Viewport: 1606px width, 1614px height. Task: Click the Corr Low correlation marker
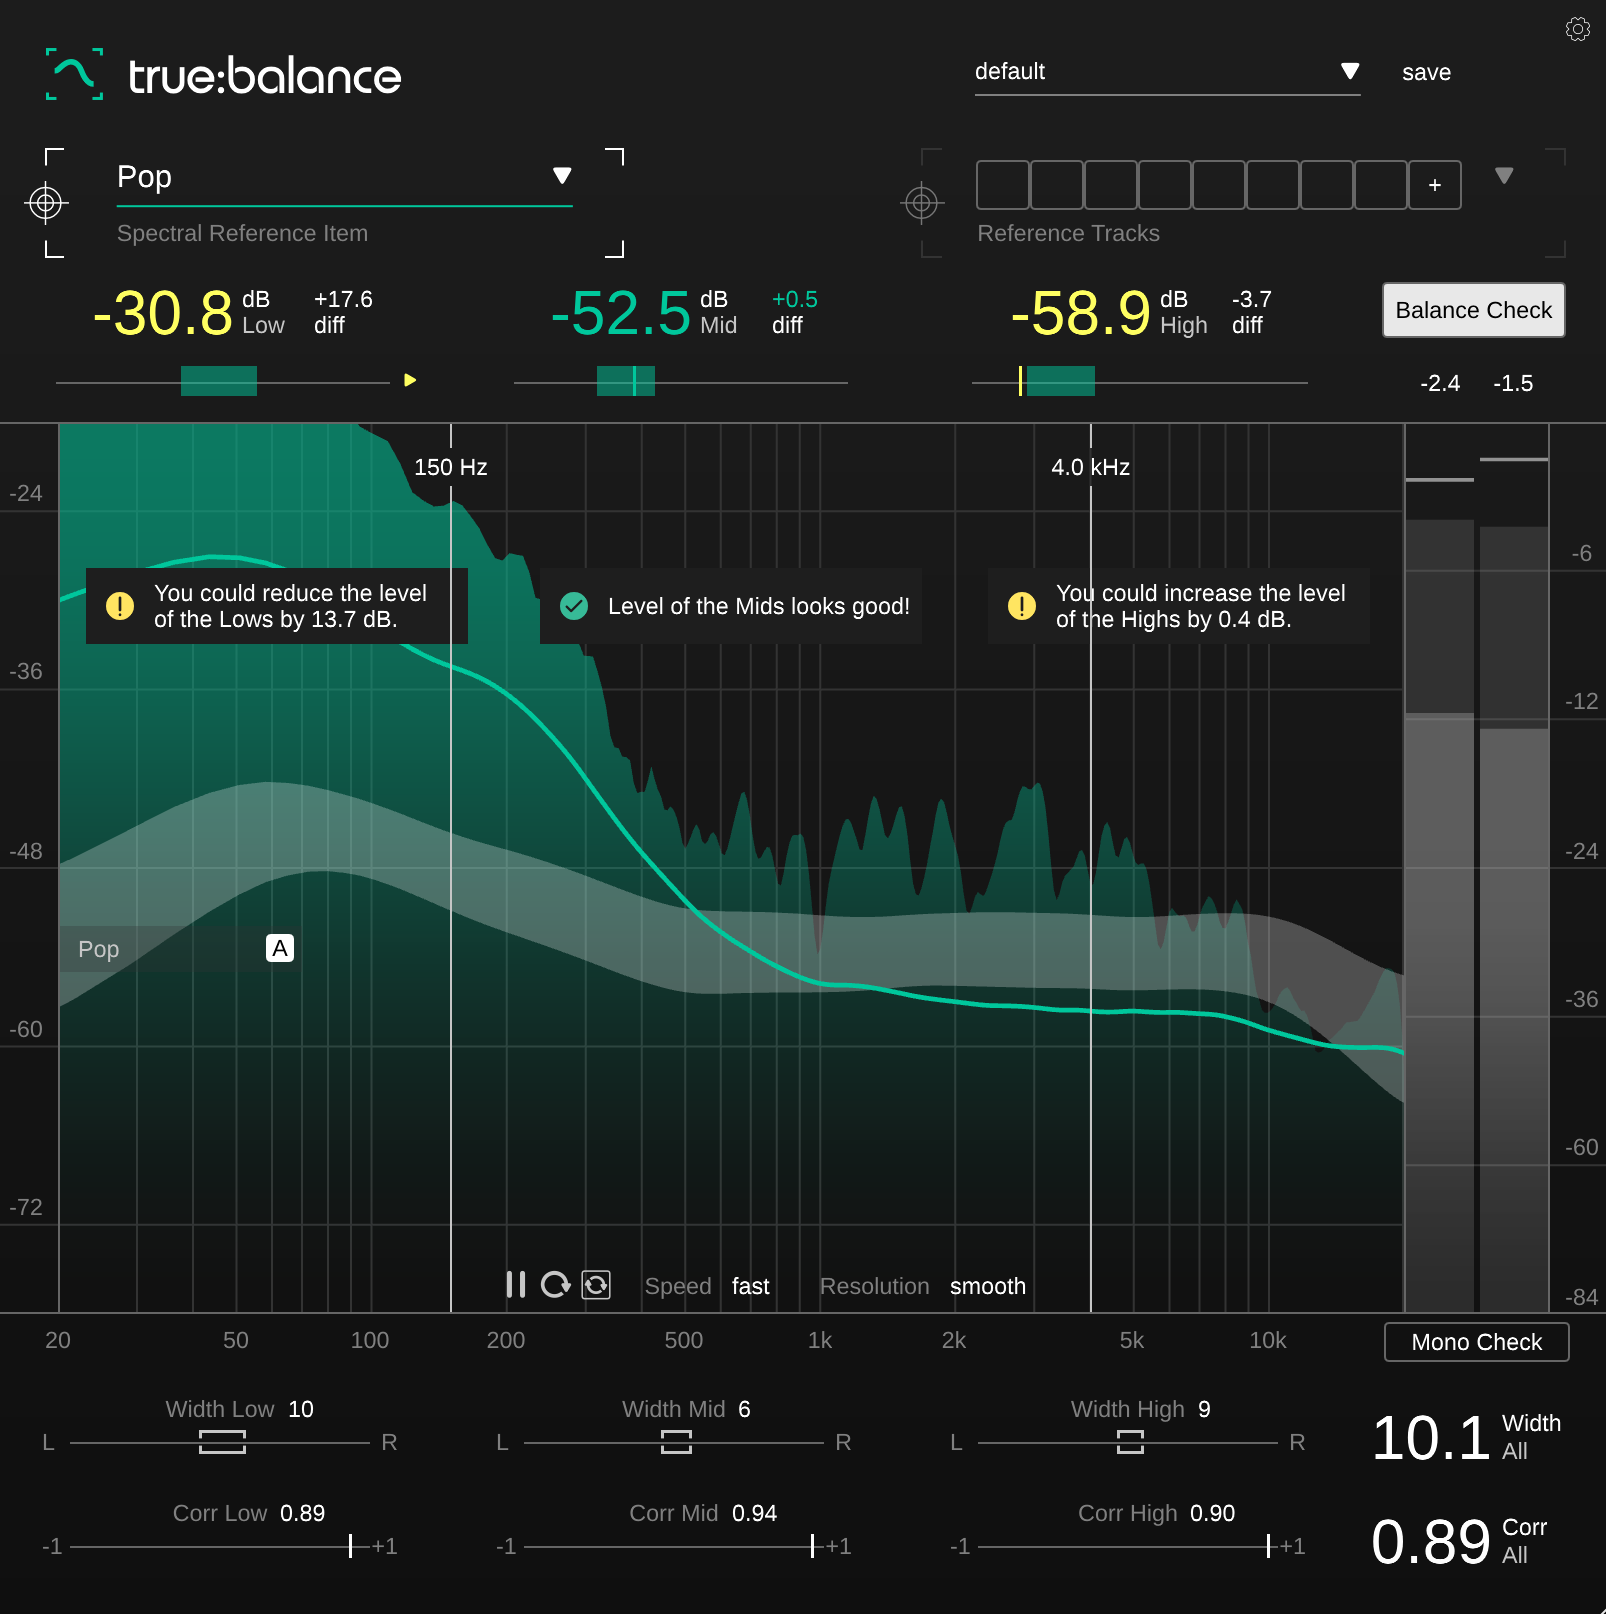pos(350,1546)
